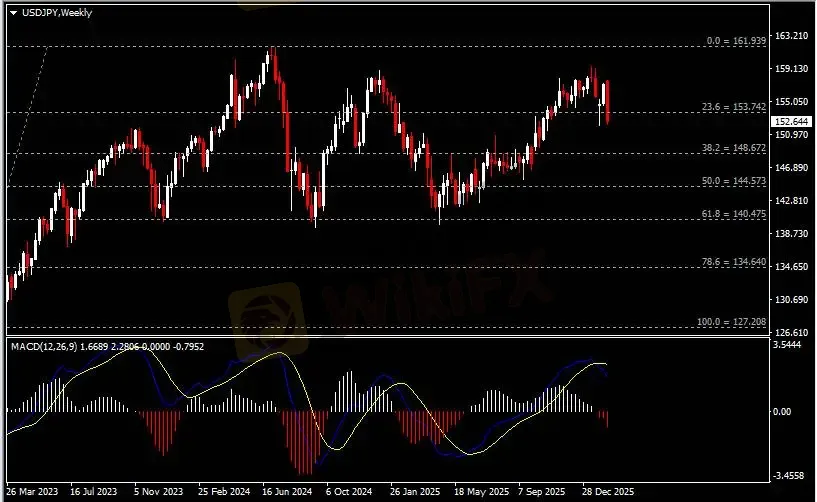
Task: Click the MACD(12,26,9) indicator label
Action: click(44, 345)
